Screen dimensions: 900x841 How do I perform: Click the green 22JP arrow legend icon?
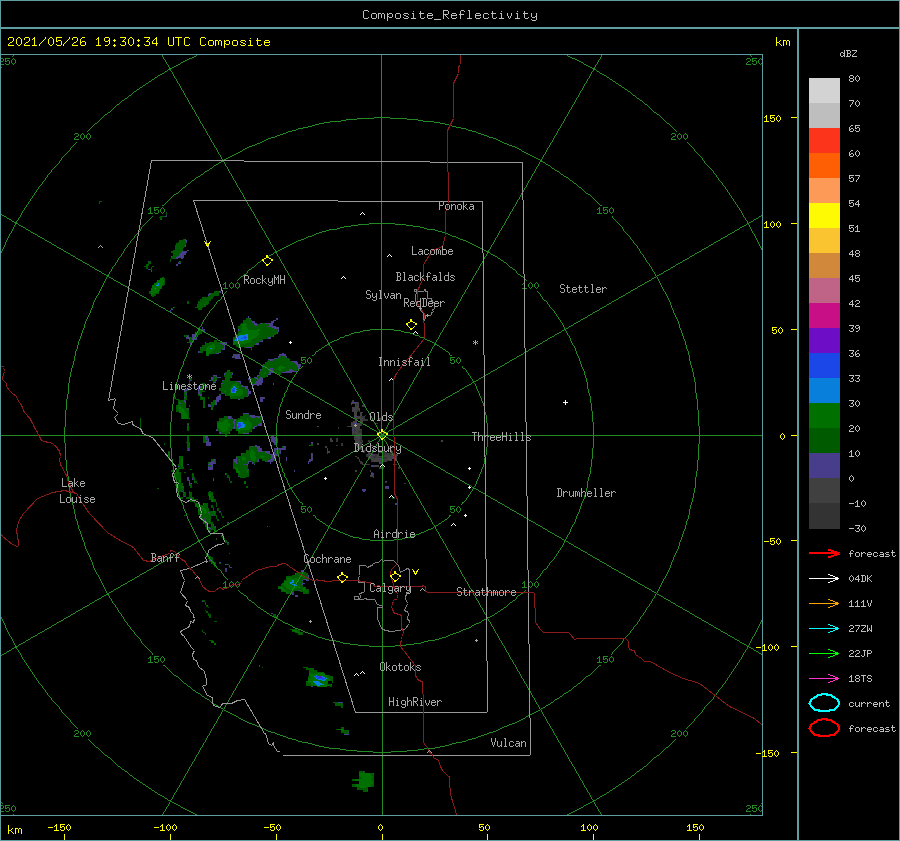coord(824,653)
